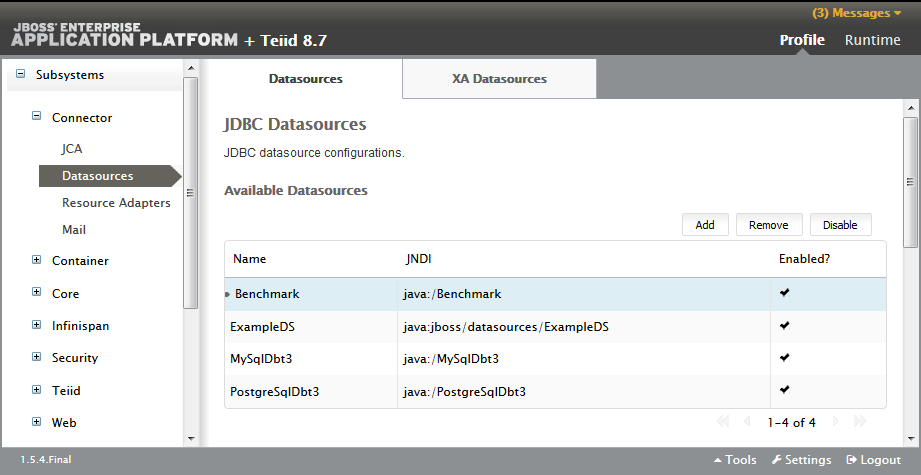Click the Tools up-arrow icon
Viewport: 921px width, 475px height.
point(718,460)
